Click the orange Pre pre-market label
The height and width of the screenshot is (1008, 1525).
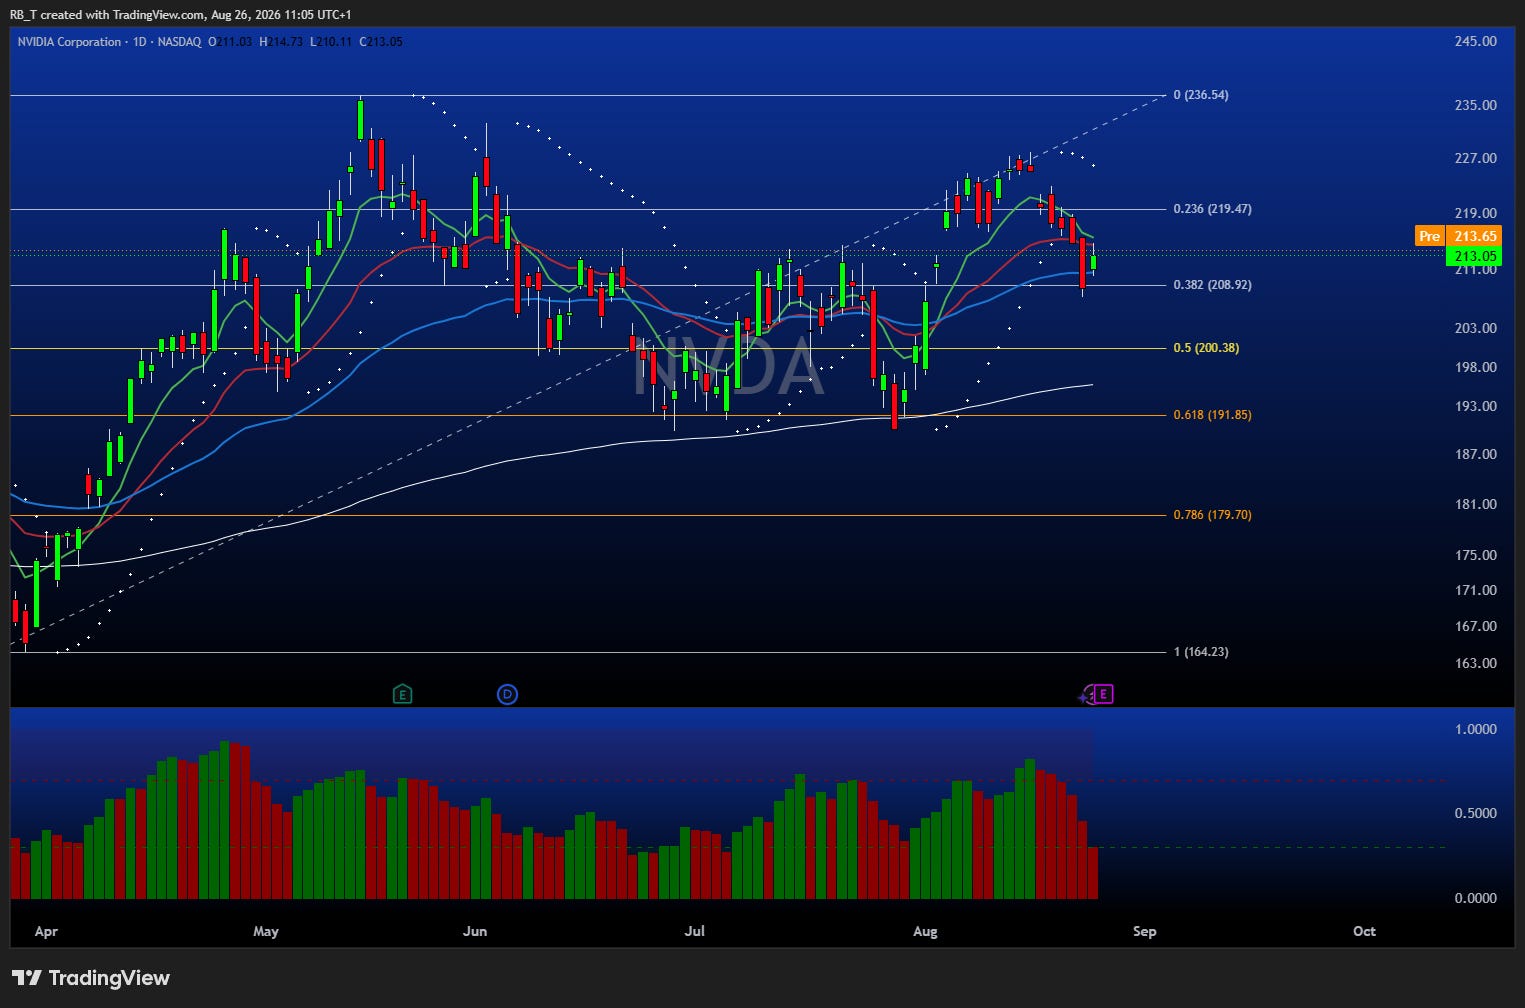click(1430, 236)
